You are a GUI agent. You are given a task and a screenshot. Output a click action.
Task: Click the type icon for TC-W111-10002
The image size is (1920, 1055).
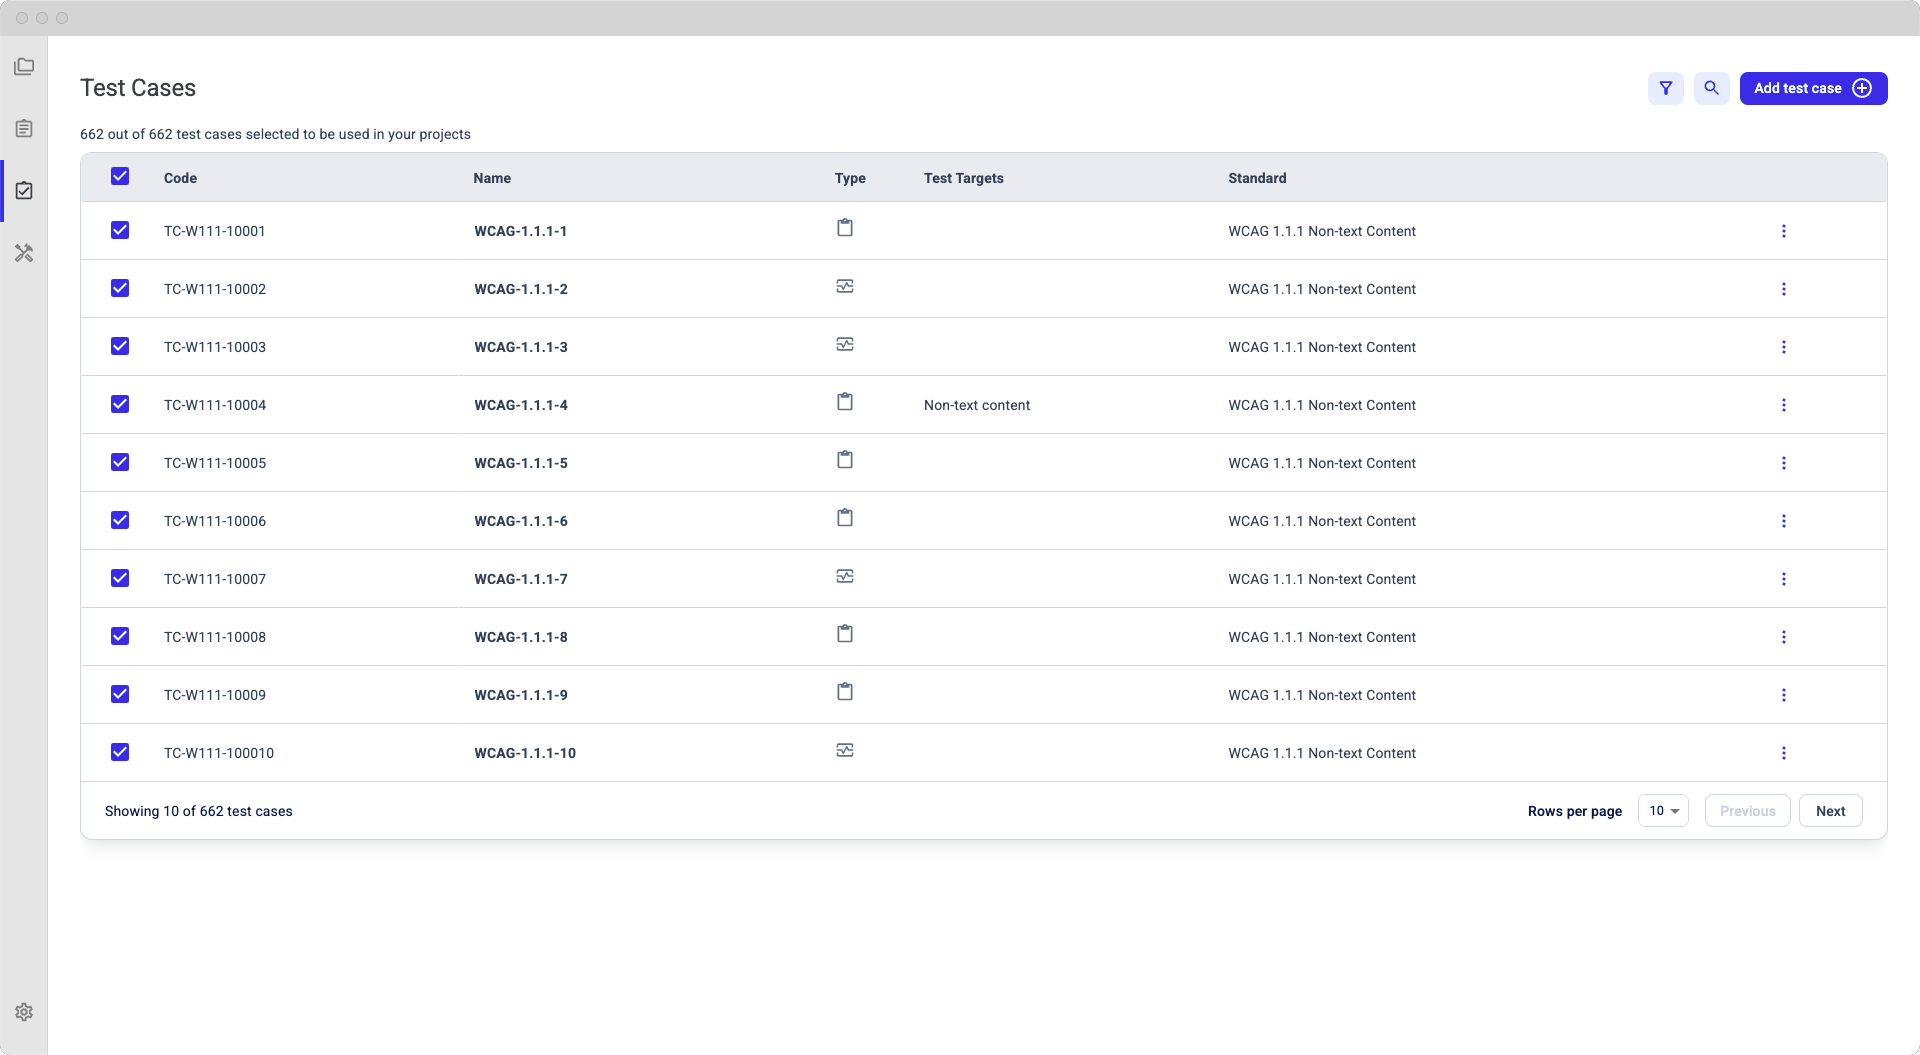coord(845,286)
